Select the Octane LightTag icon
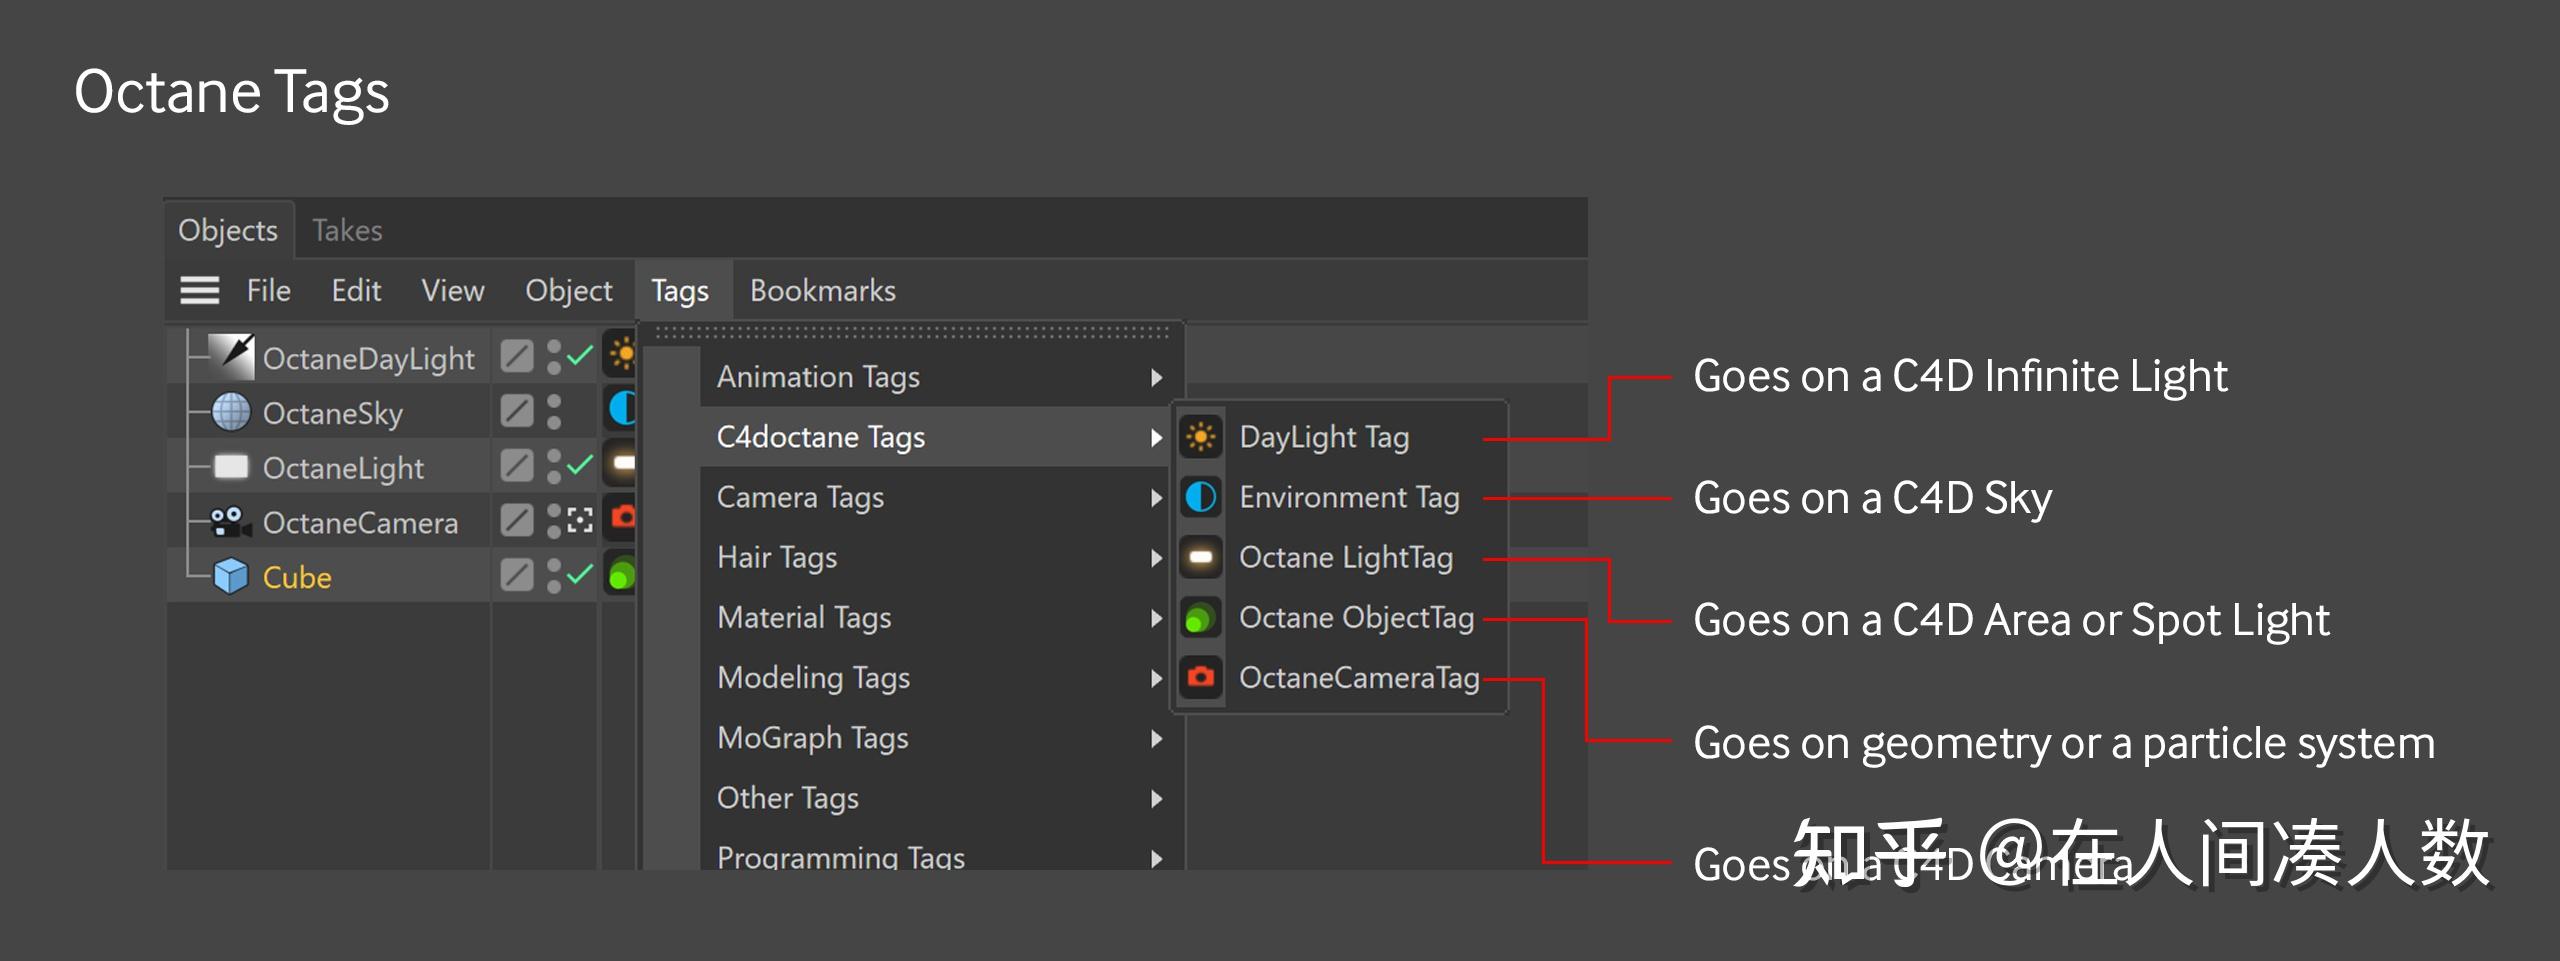 pos(1200,557)
